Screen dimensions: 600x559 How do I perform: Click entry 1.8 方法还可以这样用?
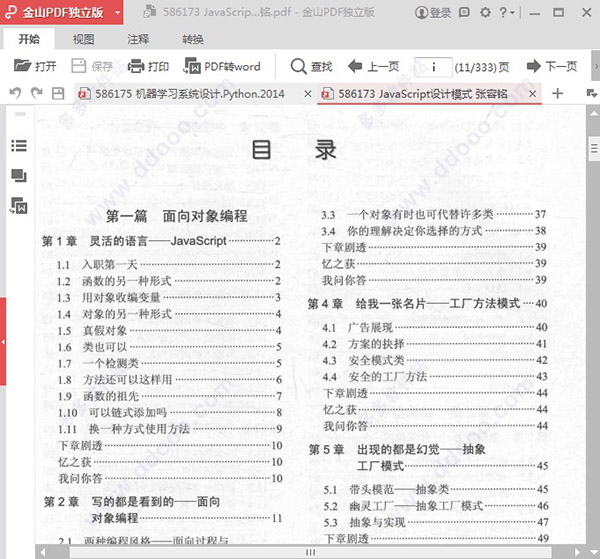pos(170,380)
